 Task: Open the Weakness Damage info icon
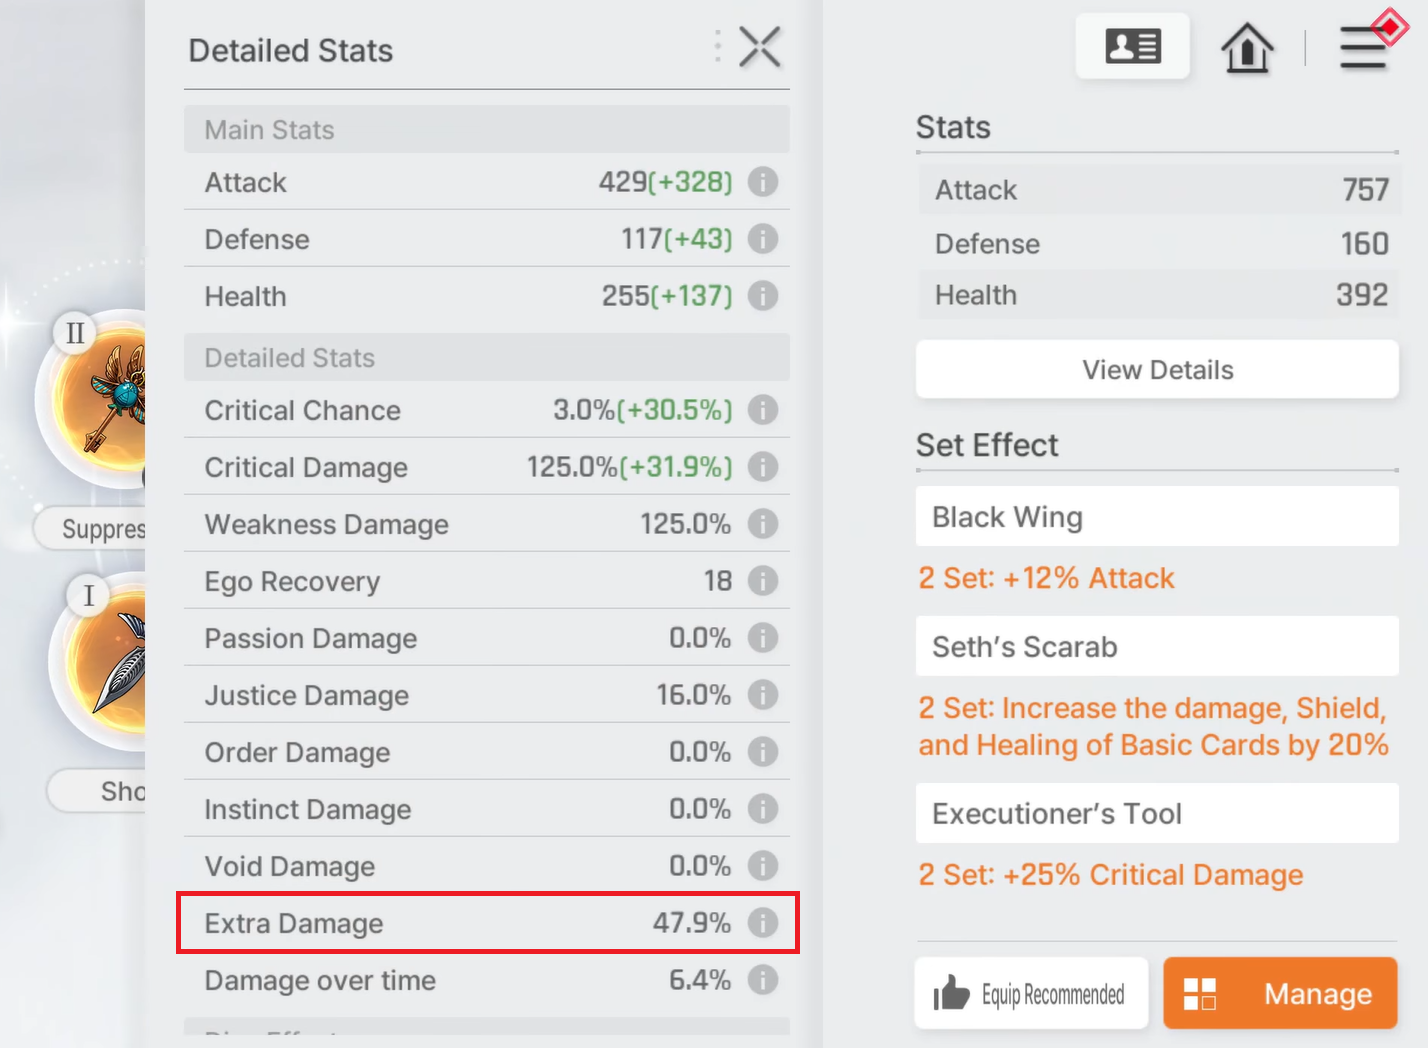(x=763, y=524)
